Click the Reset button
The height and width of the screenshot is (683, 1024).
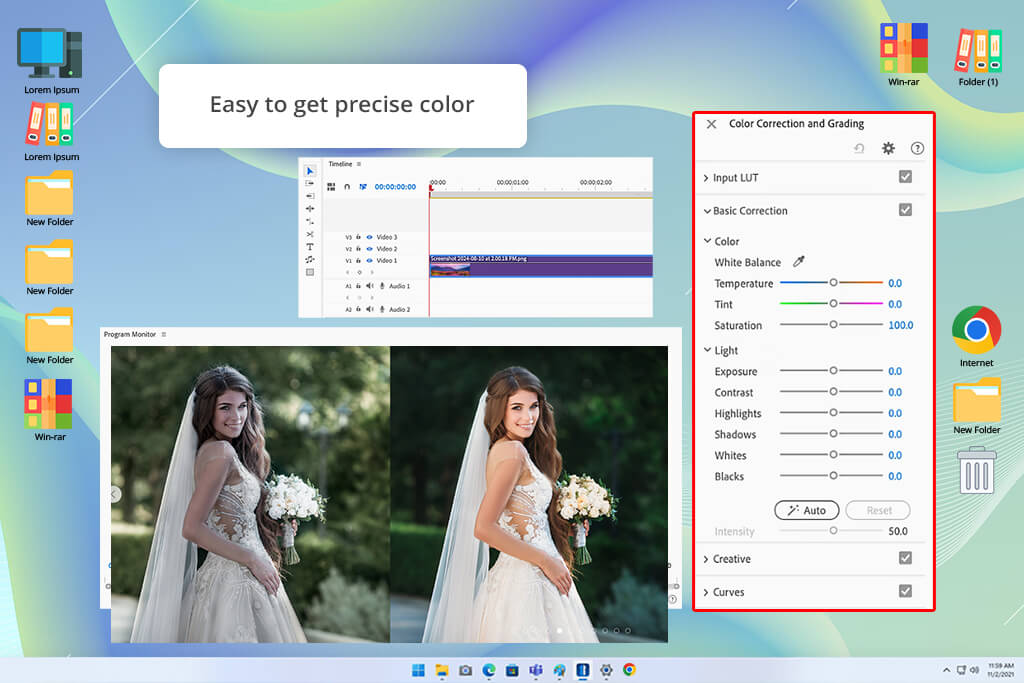878,510
